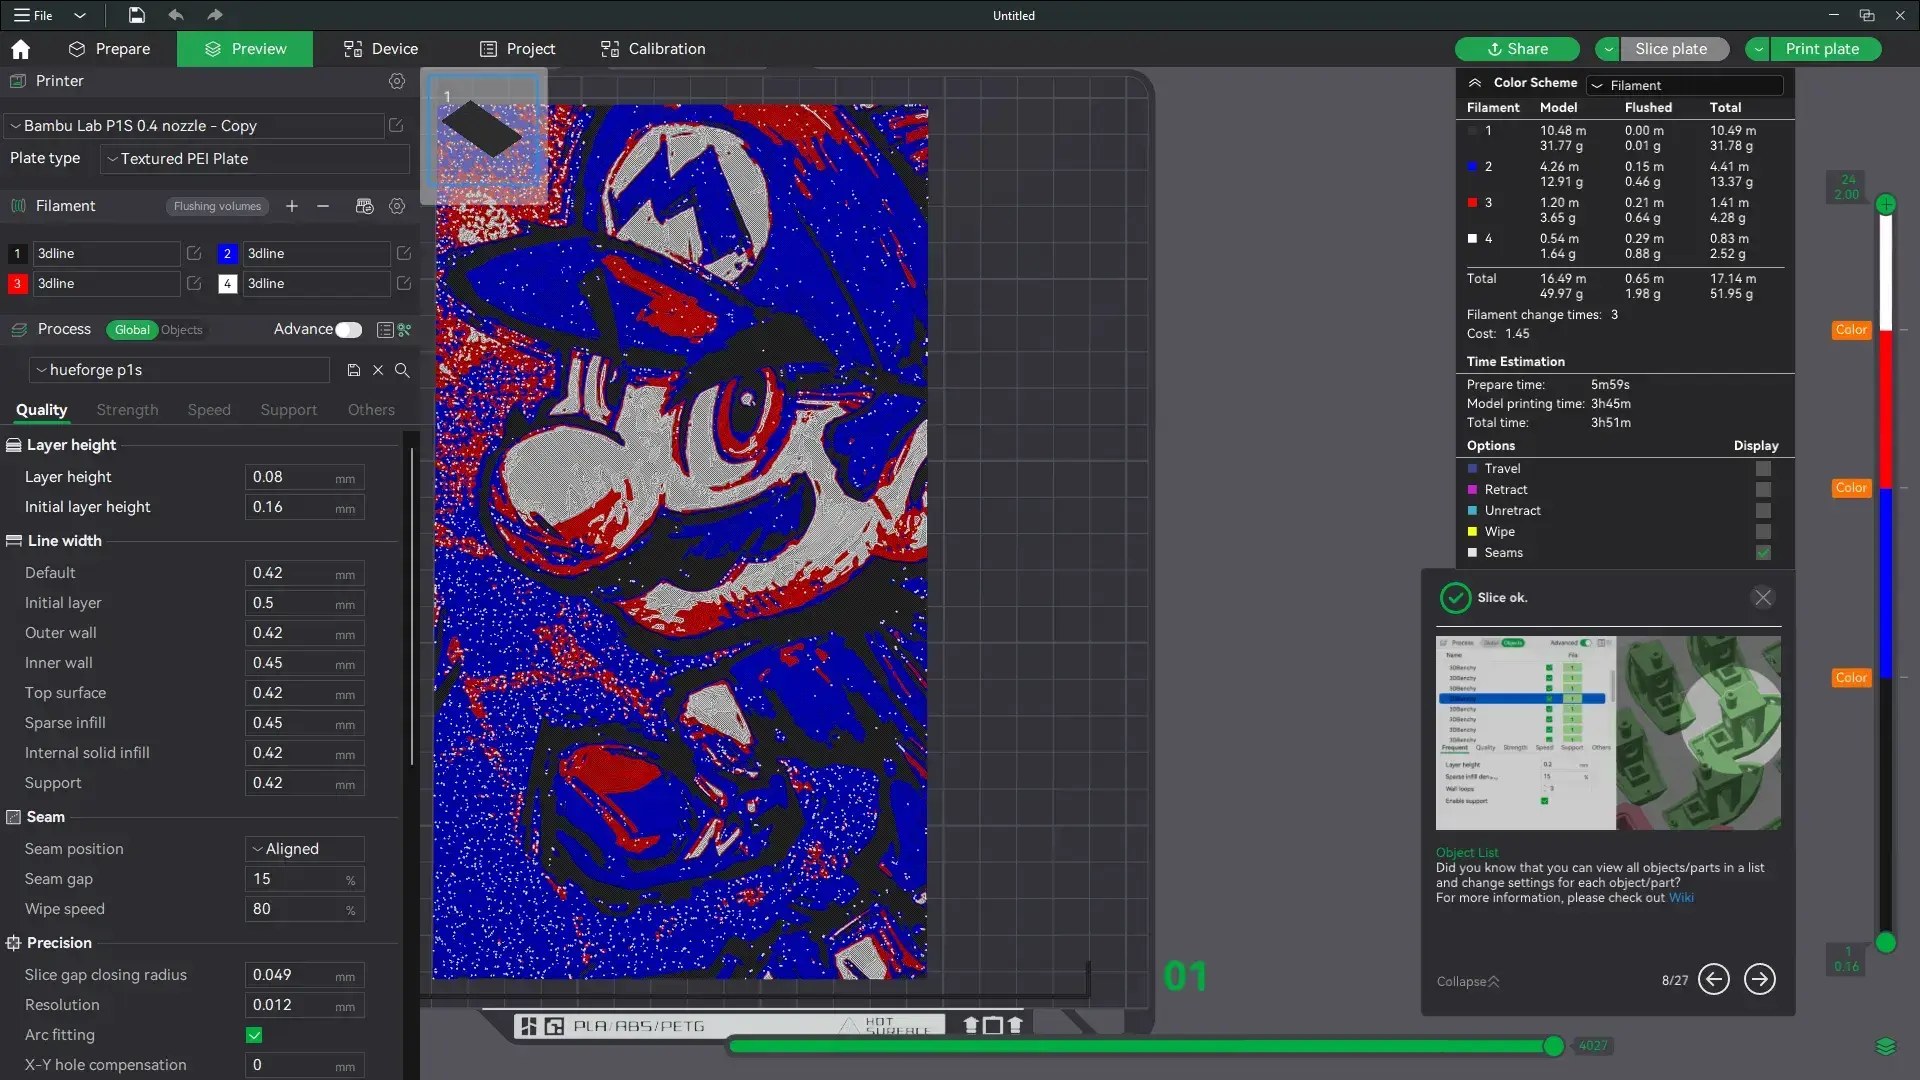Add a new filament with the plus icon
Screen dimensions: 1920x1080
(291, 206)
